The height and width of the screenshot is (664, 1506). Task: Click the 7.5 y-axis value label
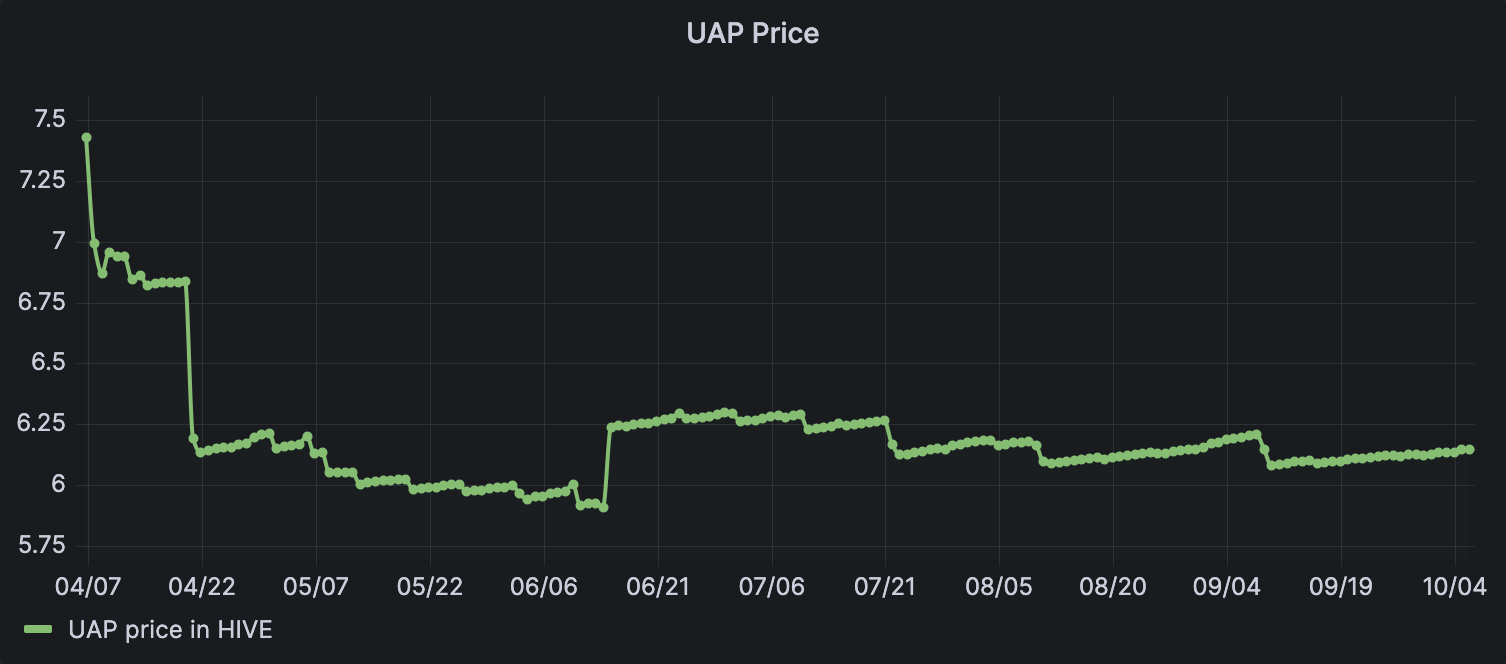50,120
